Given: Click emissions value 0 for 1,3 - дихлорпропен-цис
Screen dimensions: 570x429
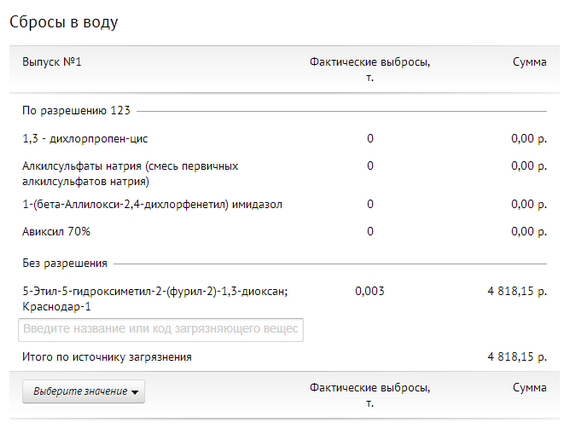Looking at the screenshot, I should (x=370, y=139).
